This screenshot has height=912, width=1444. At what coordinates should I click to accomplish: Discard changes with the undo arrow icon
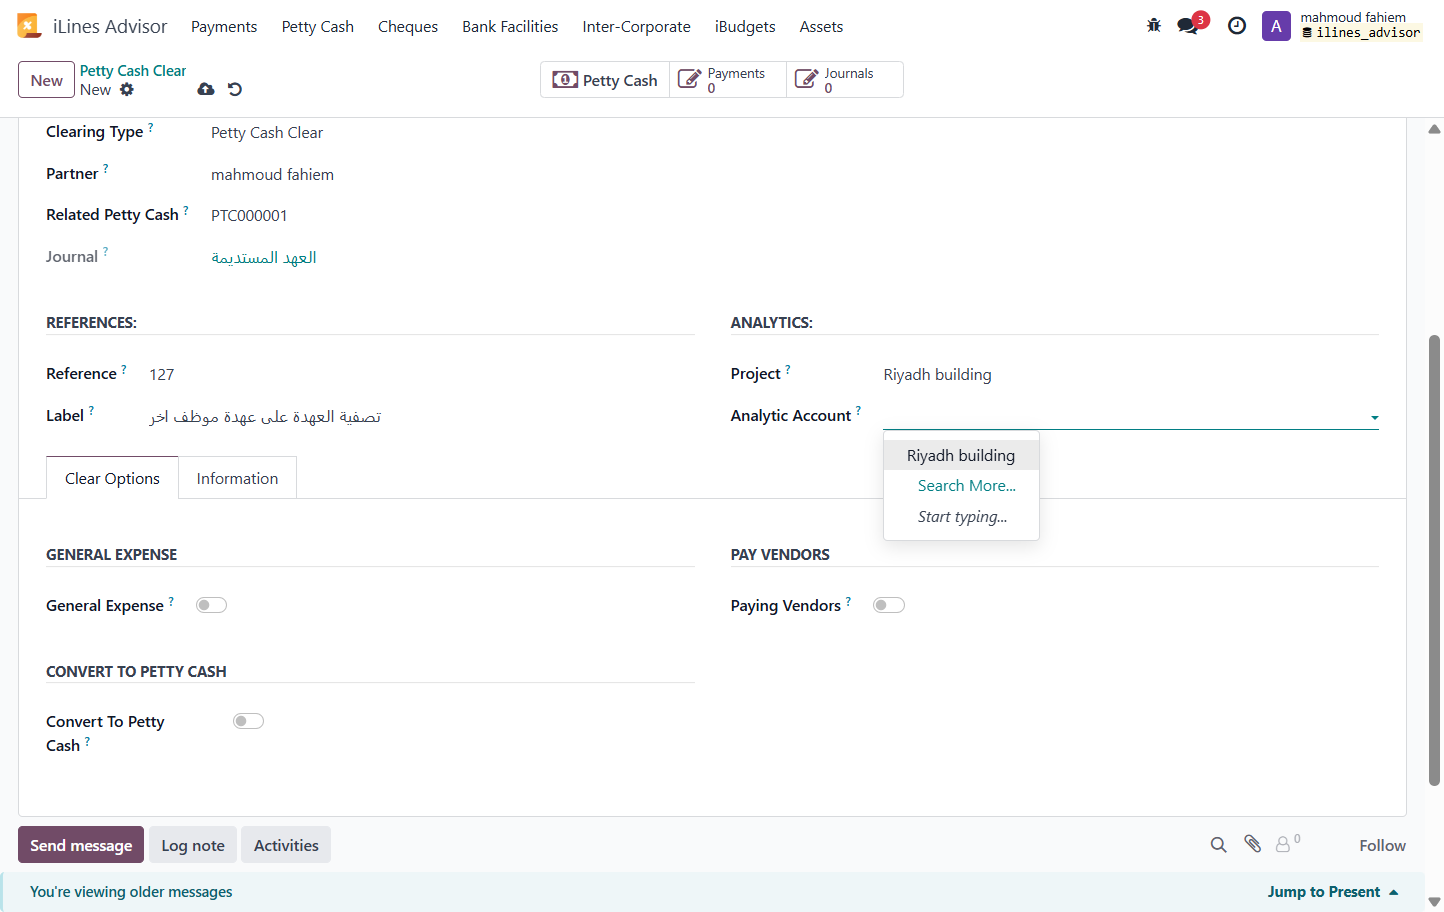click(x=235, y=89)
